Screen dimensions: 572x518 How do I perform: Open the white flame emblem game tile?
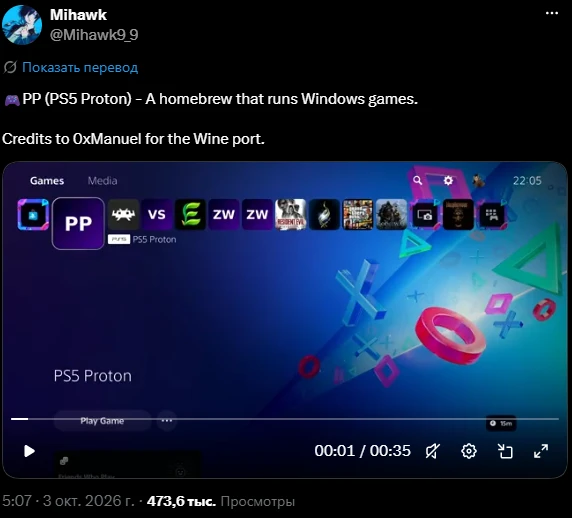click(324, 214)
